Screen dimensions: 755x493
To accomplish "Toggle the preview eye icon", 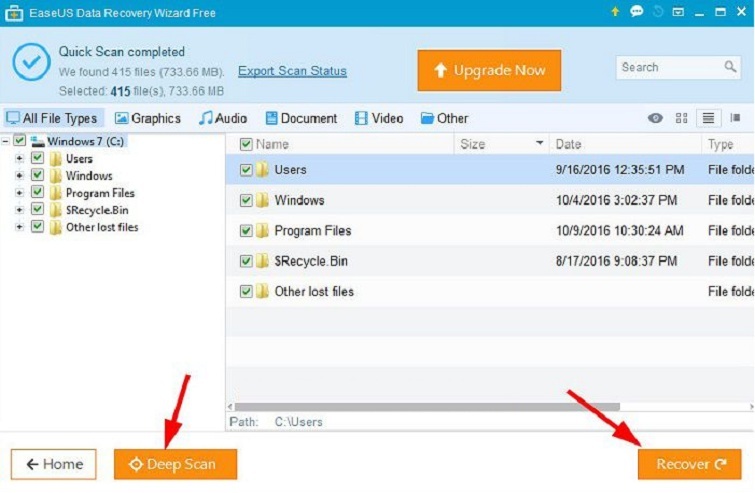I will coord(655,118).
